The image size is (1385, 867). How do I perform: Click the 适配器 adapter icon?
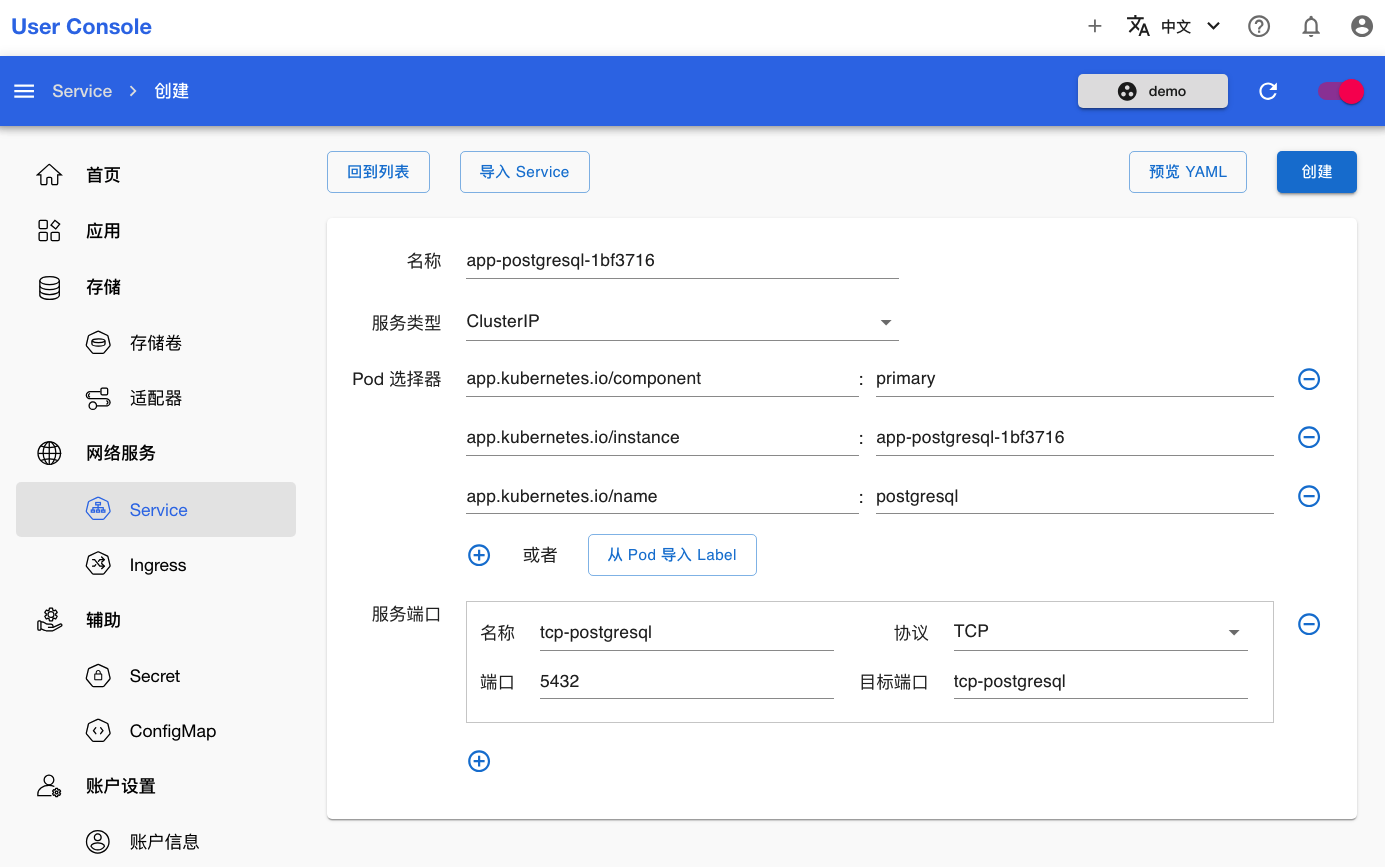(x=98, y=398)
